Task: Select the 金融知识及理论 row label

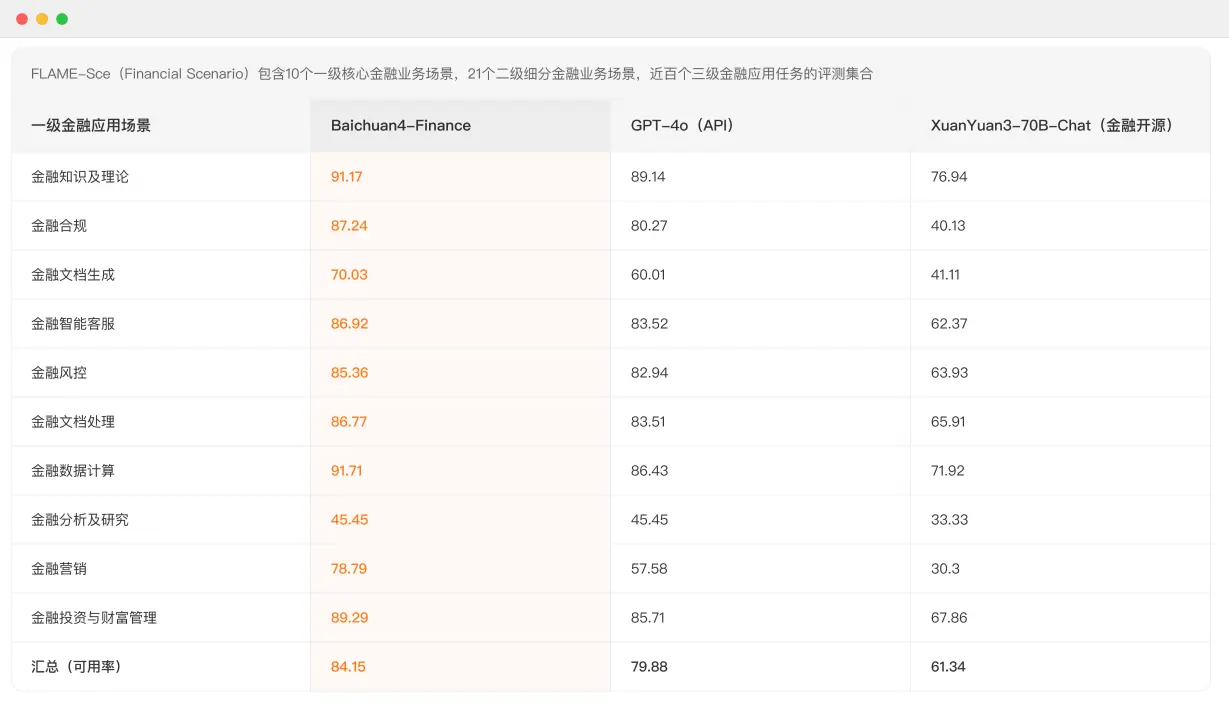Action: point(77,177)
